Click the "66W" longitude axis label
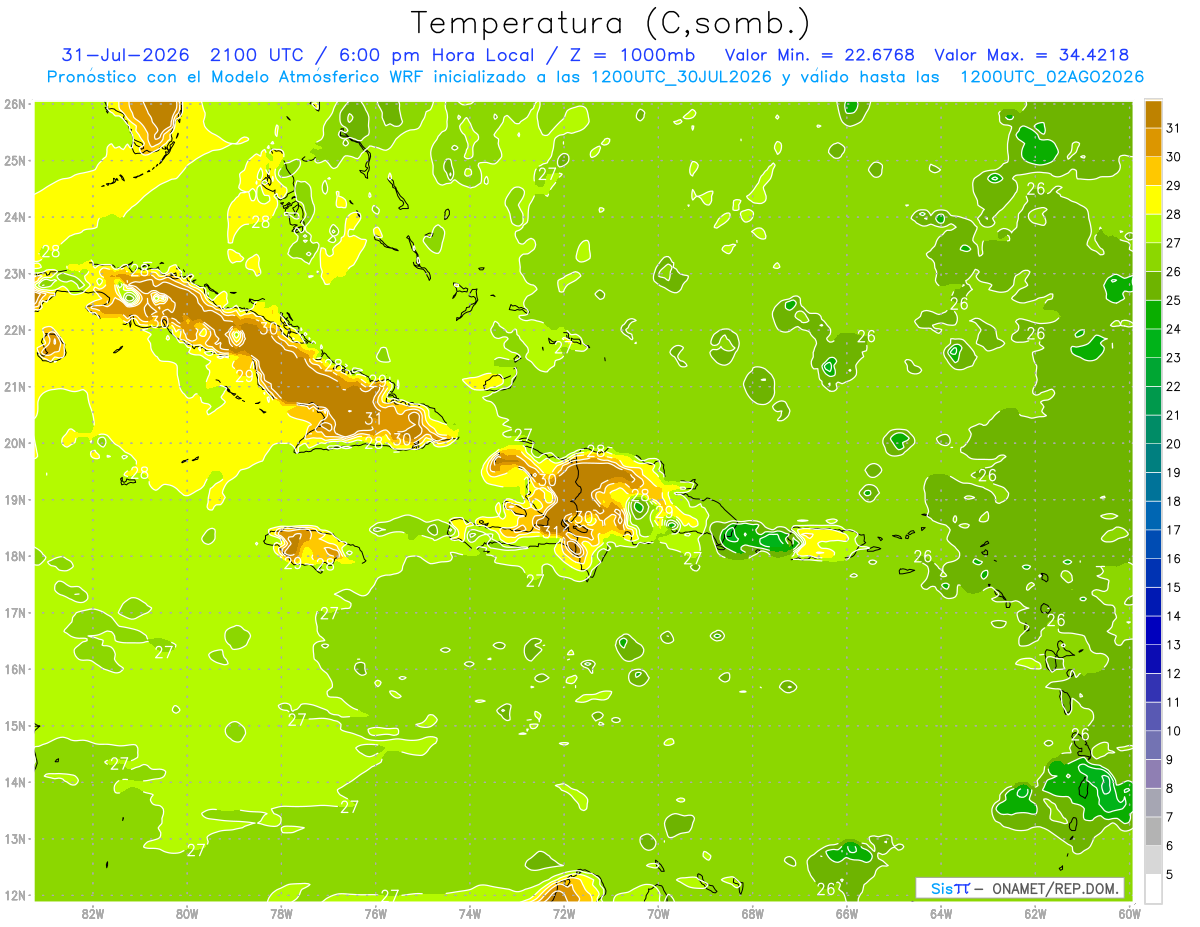Image resolution: width=1200 pixels, height=927 pixels. click(x=847, y=913)
